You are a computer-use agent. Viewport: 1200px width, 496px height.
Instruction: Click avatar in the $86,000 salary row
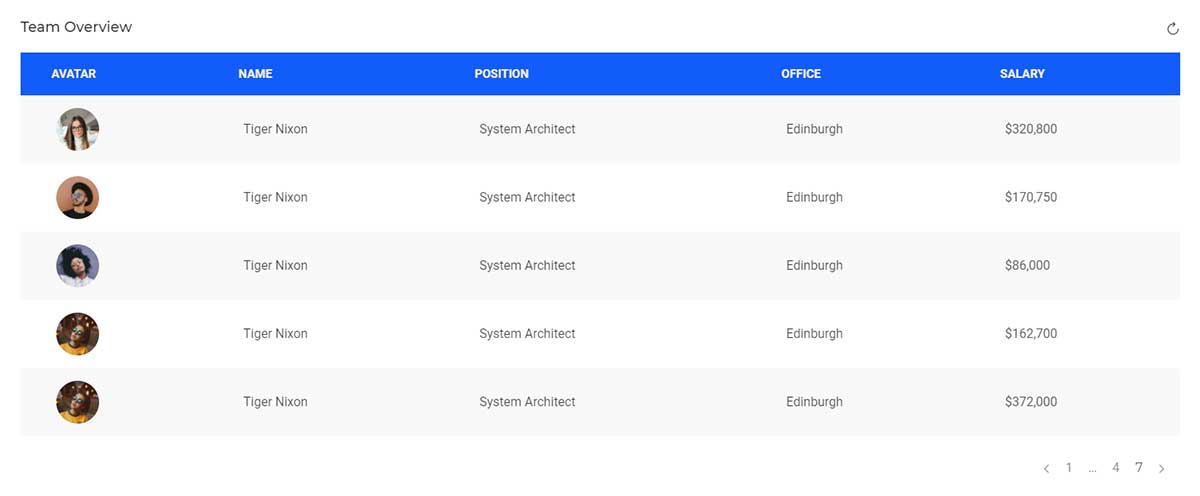(78, 265)
